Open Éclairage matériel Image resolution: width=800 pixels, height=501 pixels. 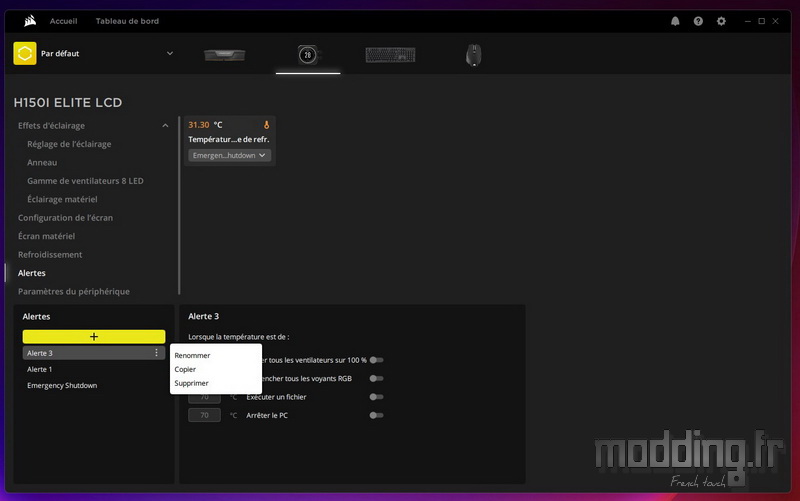click(62, 199)
